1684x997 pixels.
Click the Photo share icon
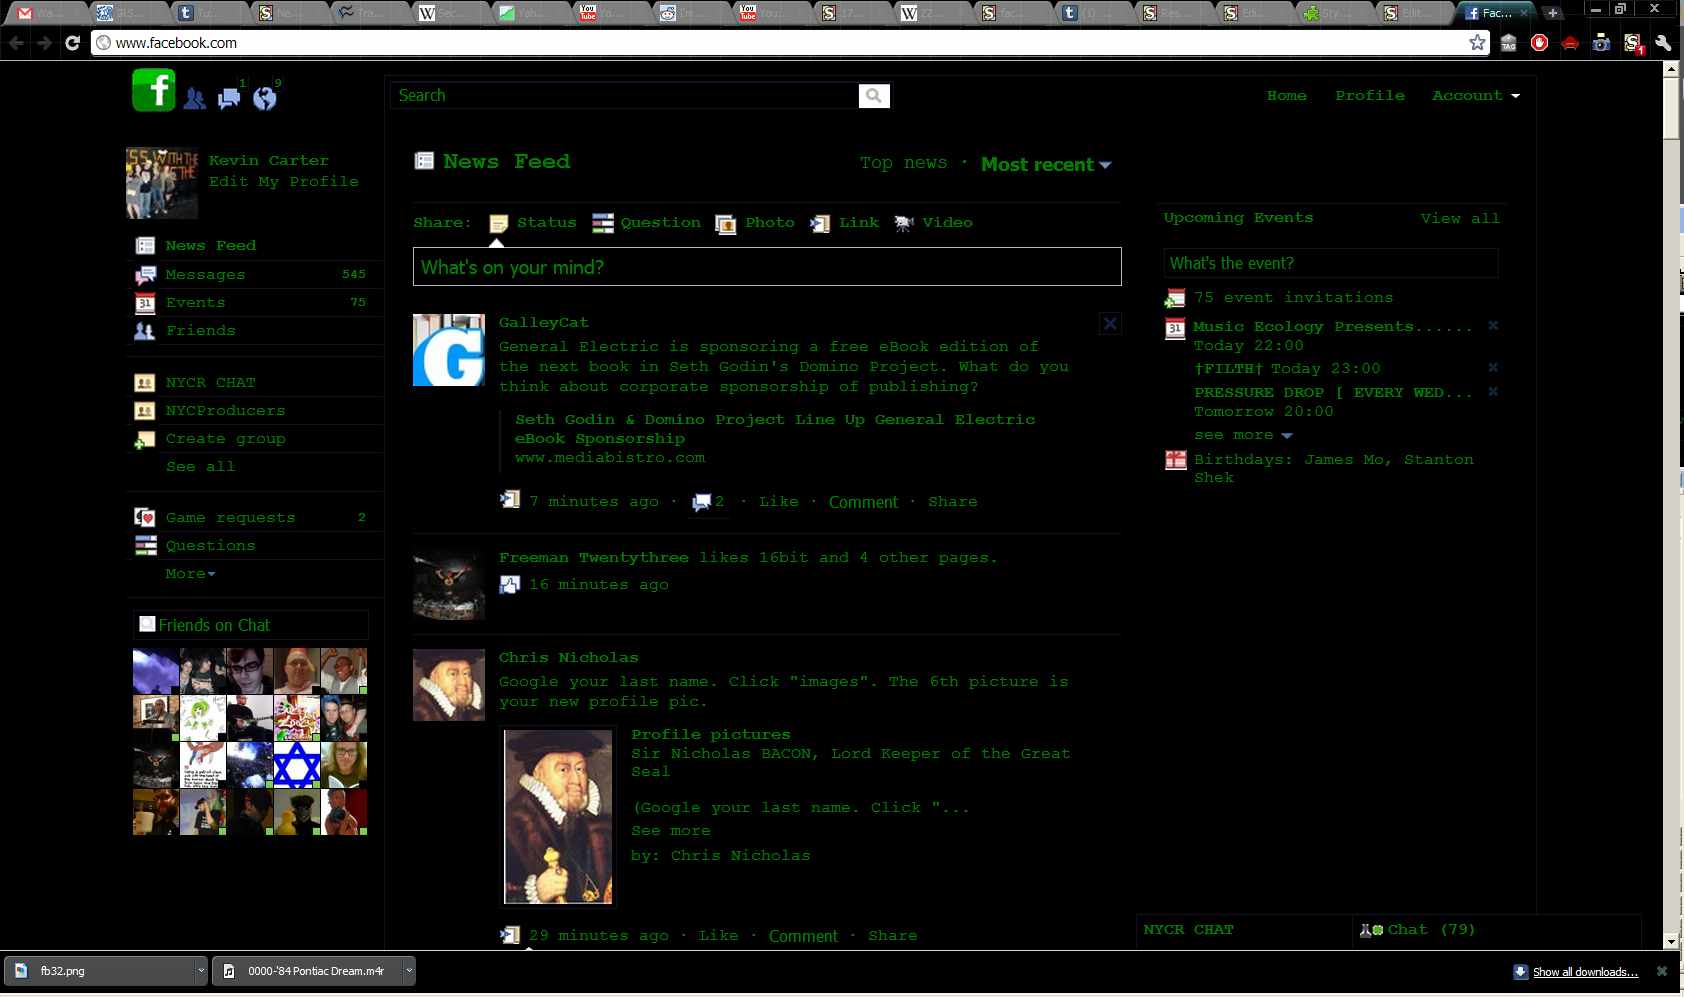point(726,222)
